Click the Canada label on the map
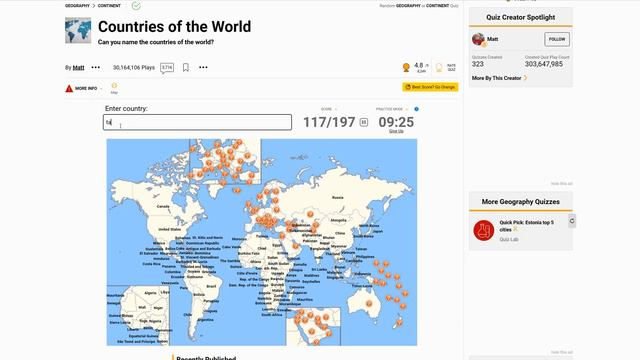 tap(163, 206)
